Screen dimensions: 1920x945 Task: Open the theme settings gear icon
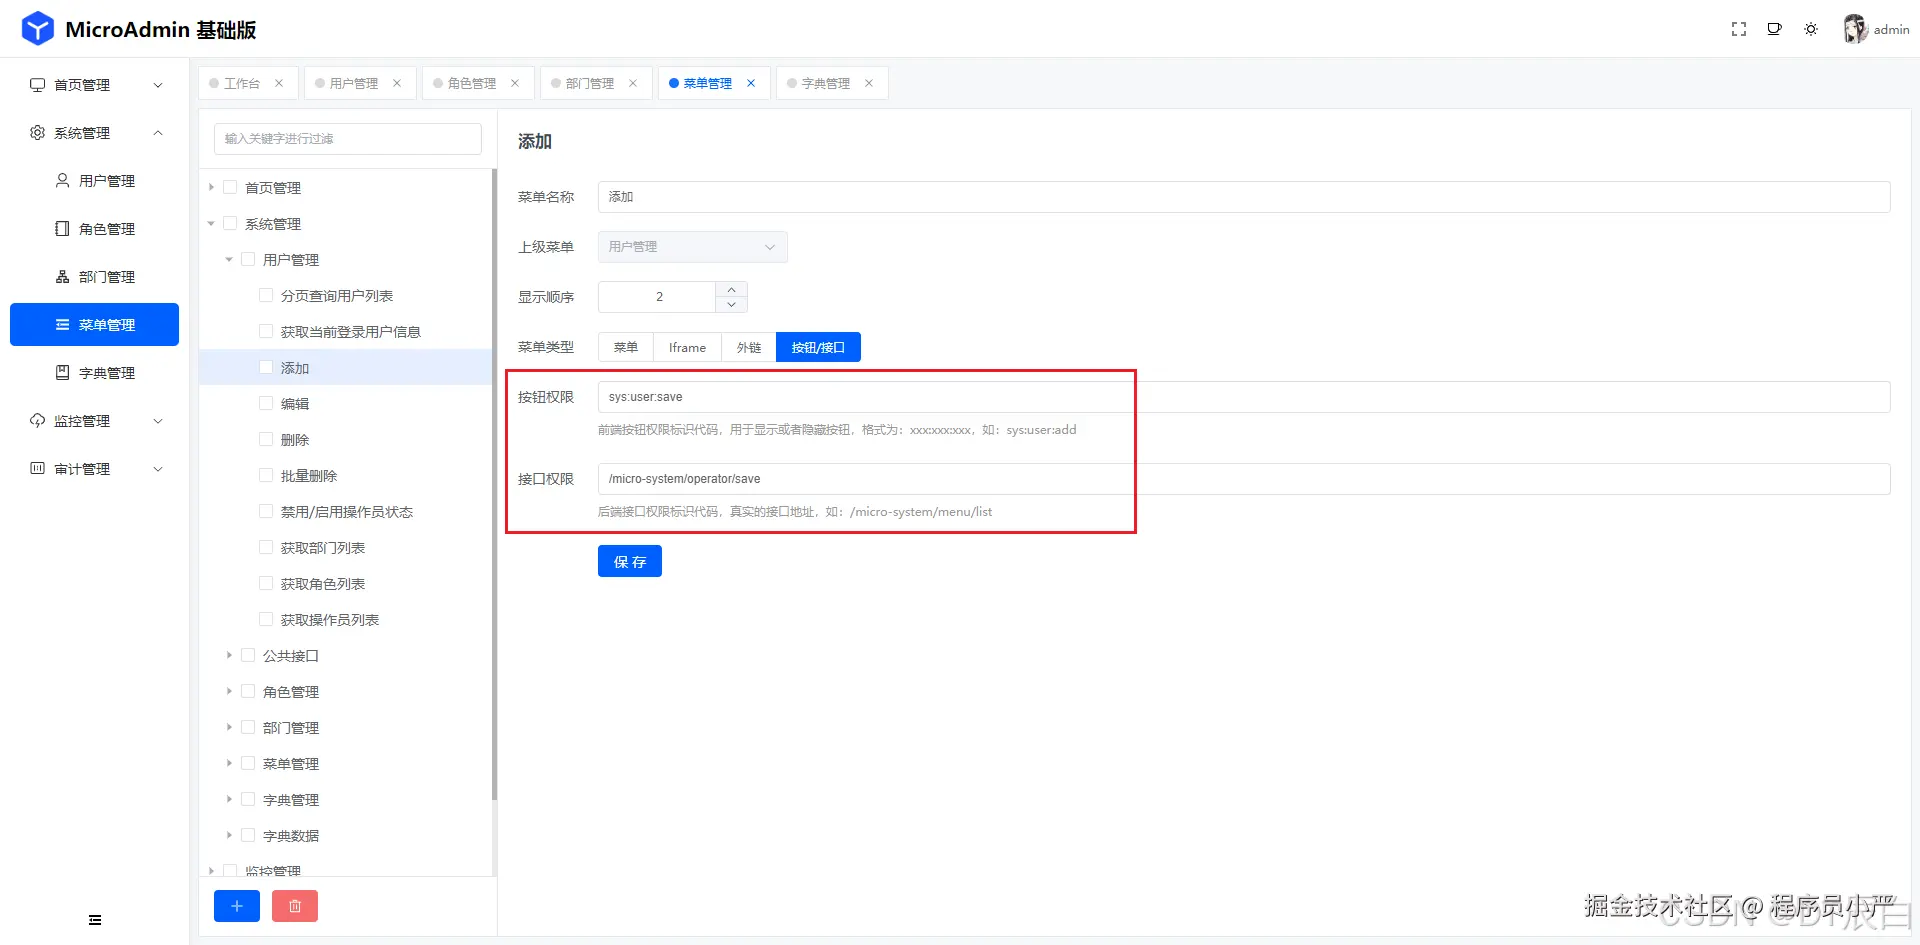coord(1811,29)
